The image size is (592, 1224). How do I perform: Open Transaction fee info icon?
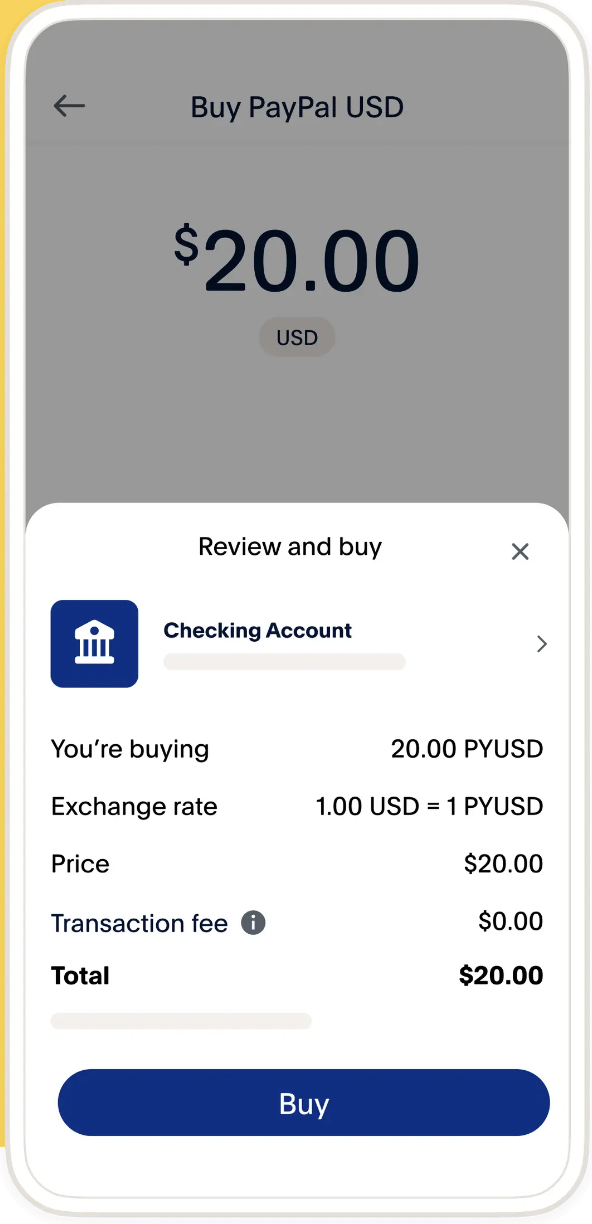coord(253,922)
